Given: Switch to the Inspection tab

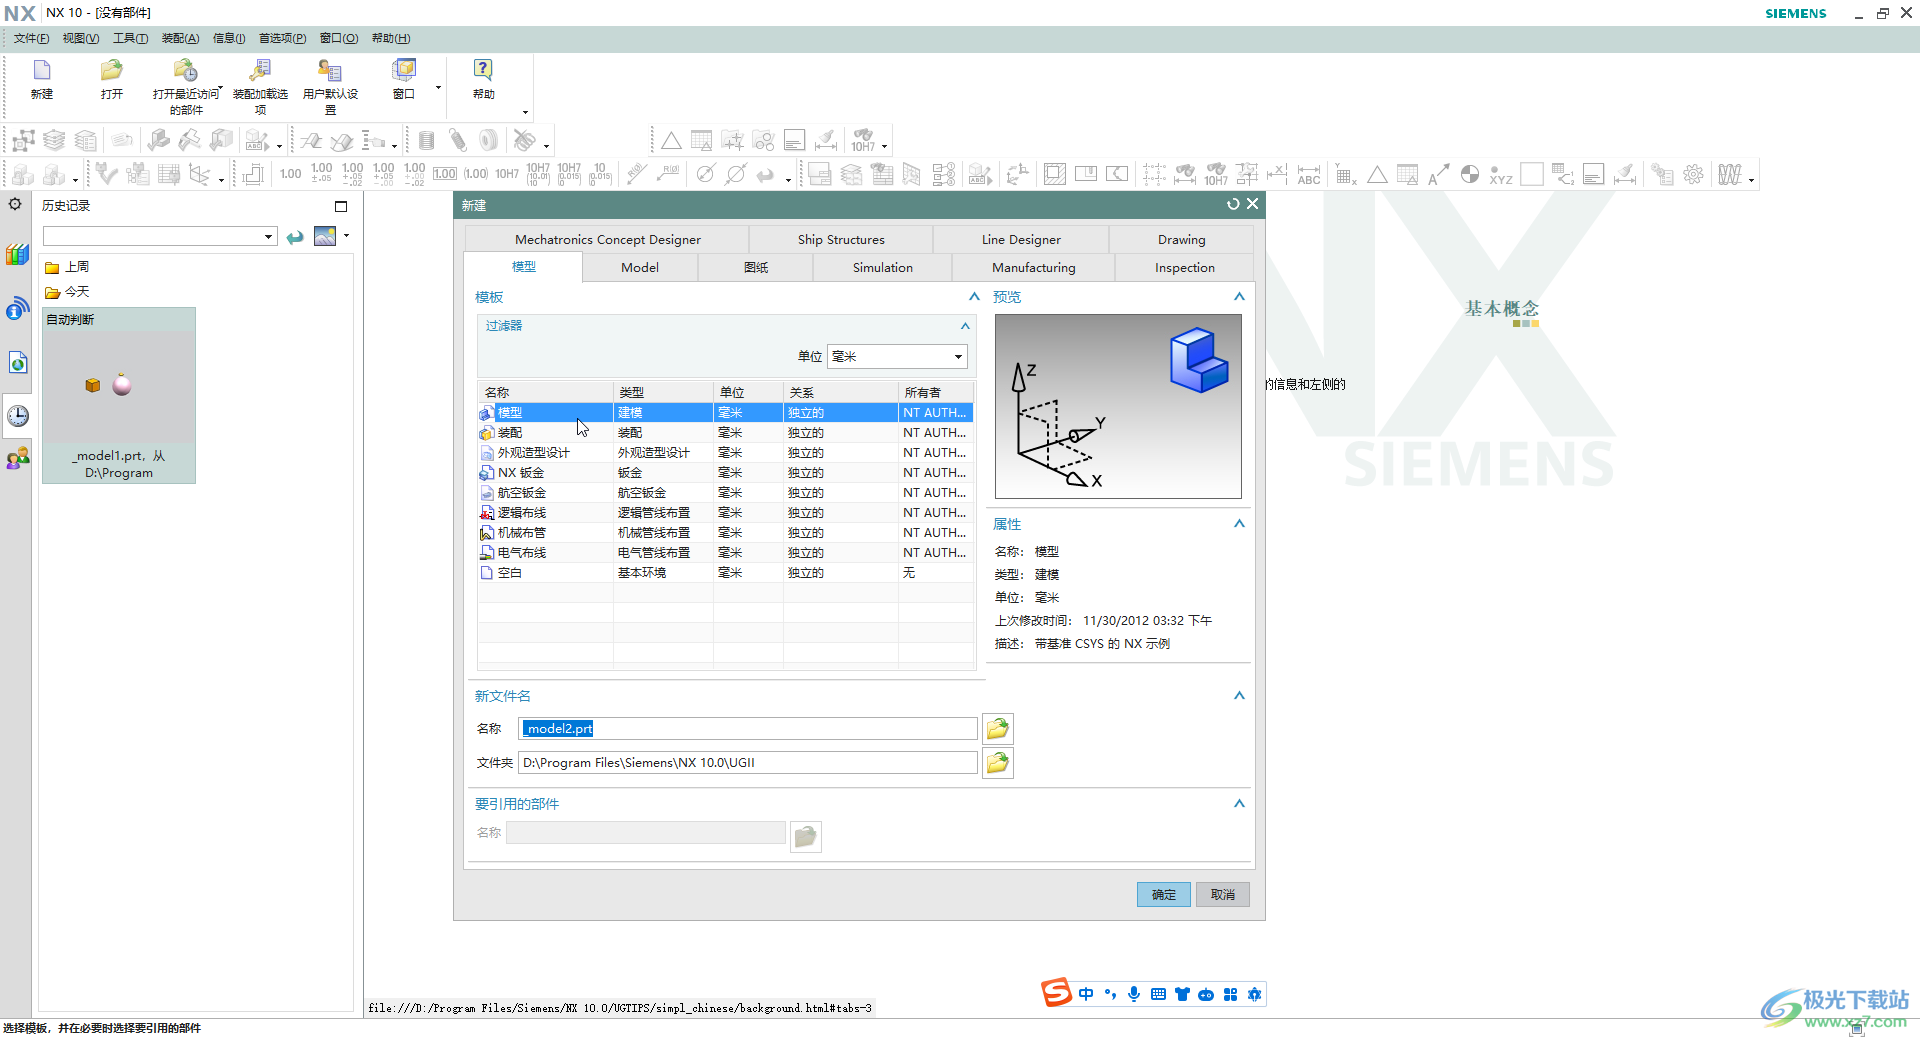Looking at the screenshot, I should pos(1185,268).
